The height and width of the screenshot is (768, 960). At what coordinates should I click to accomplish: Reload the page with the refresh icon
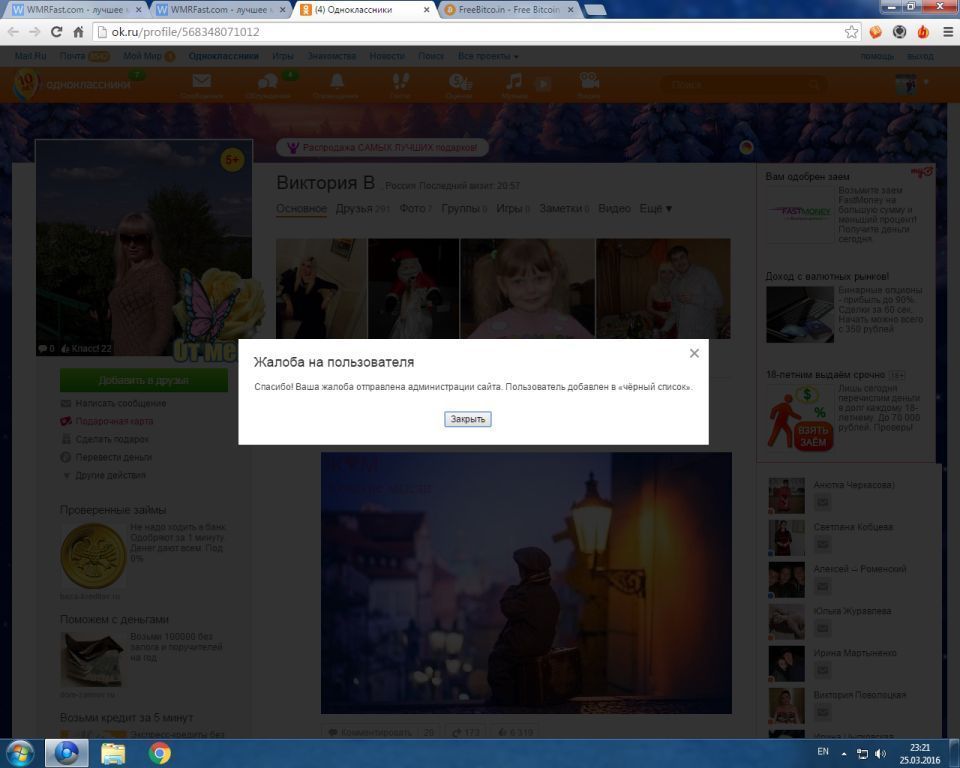coord(56,32)
